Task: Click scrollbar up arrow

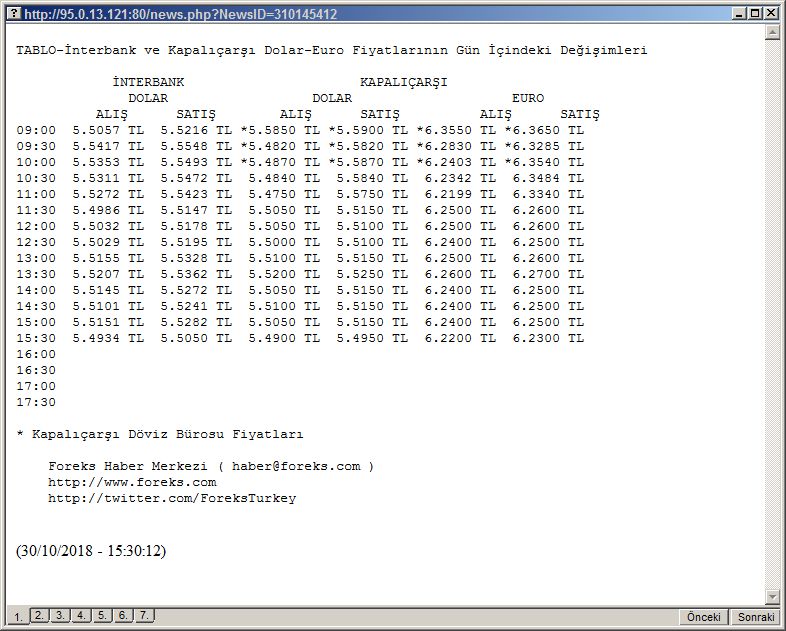Action: tap(772, 32)
